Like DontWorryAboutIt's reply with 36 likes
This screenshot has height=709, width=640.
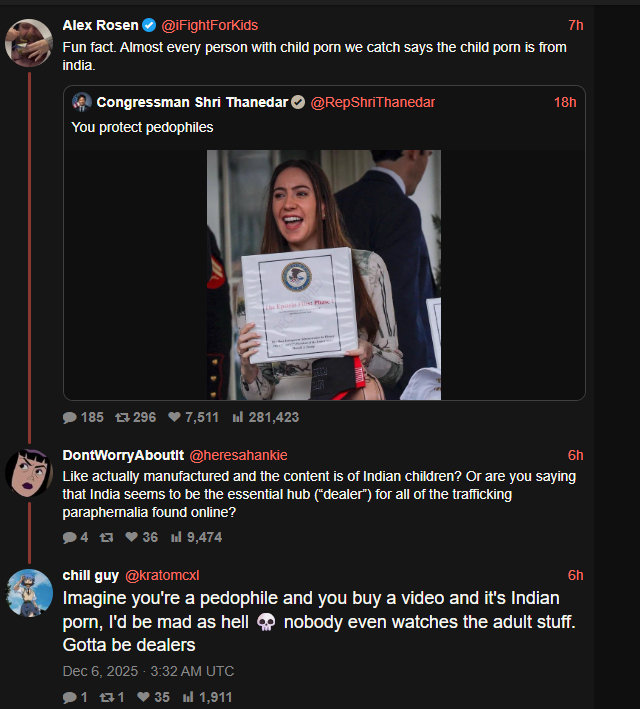(x=132, y=537)
